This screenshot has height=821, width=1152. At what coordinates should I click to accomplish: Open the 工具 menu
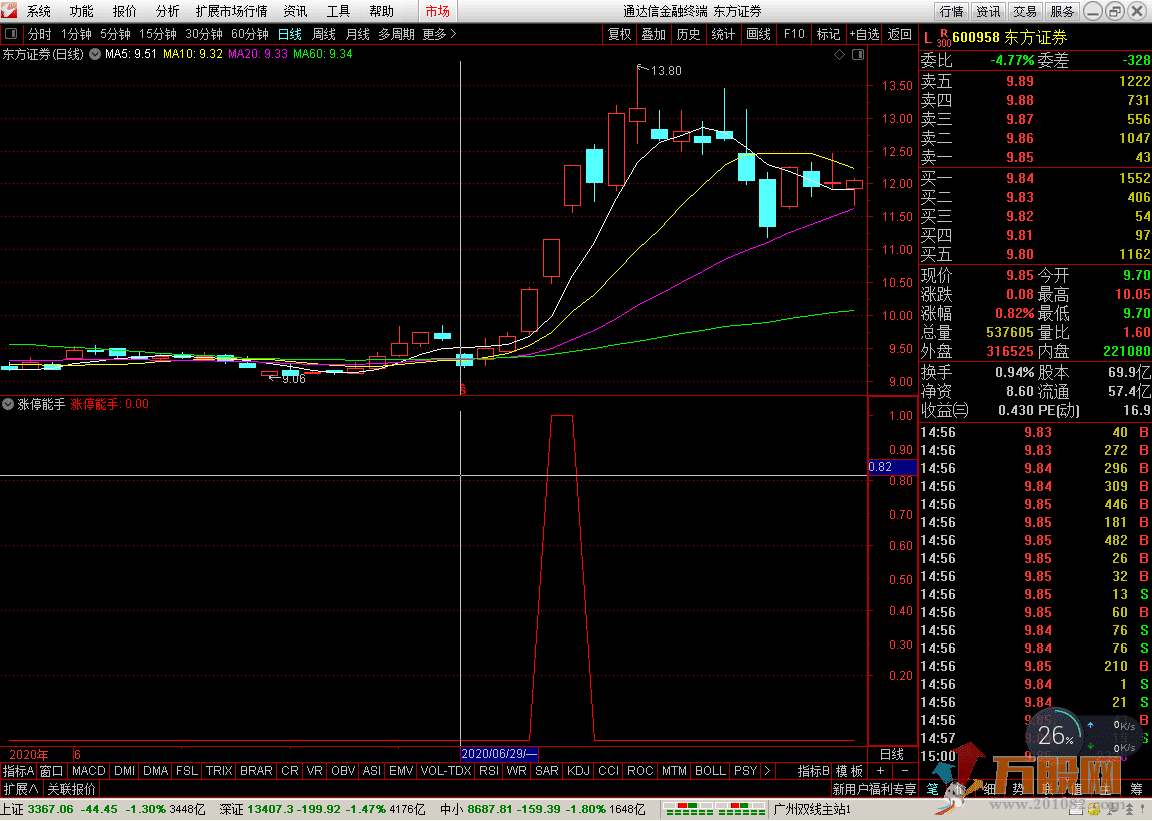coord(338,11)
